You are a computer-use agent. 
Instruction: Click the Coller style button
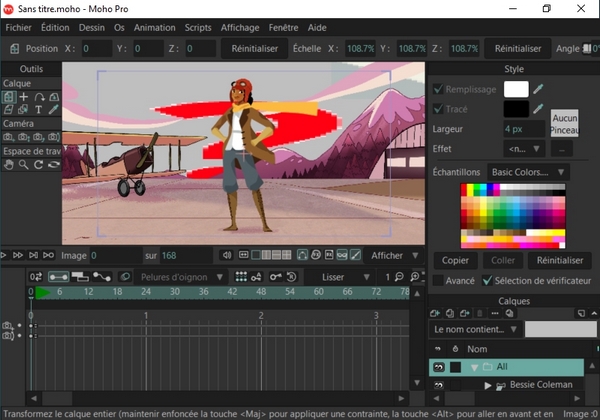click(502, 260)
